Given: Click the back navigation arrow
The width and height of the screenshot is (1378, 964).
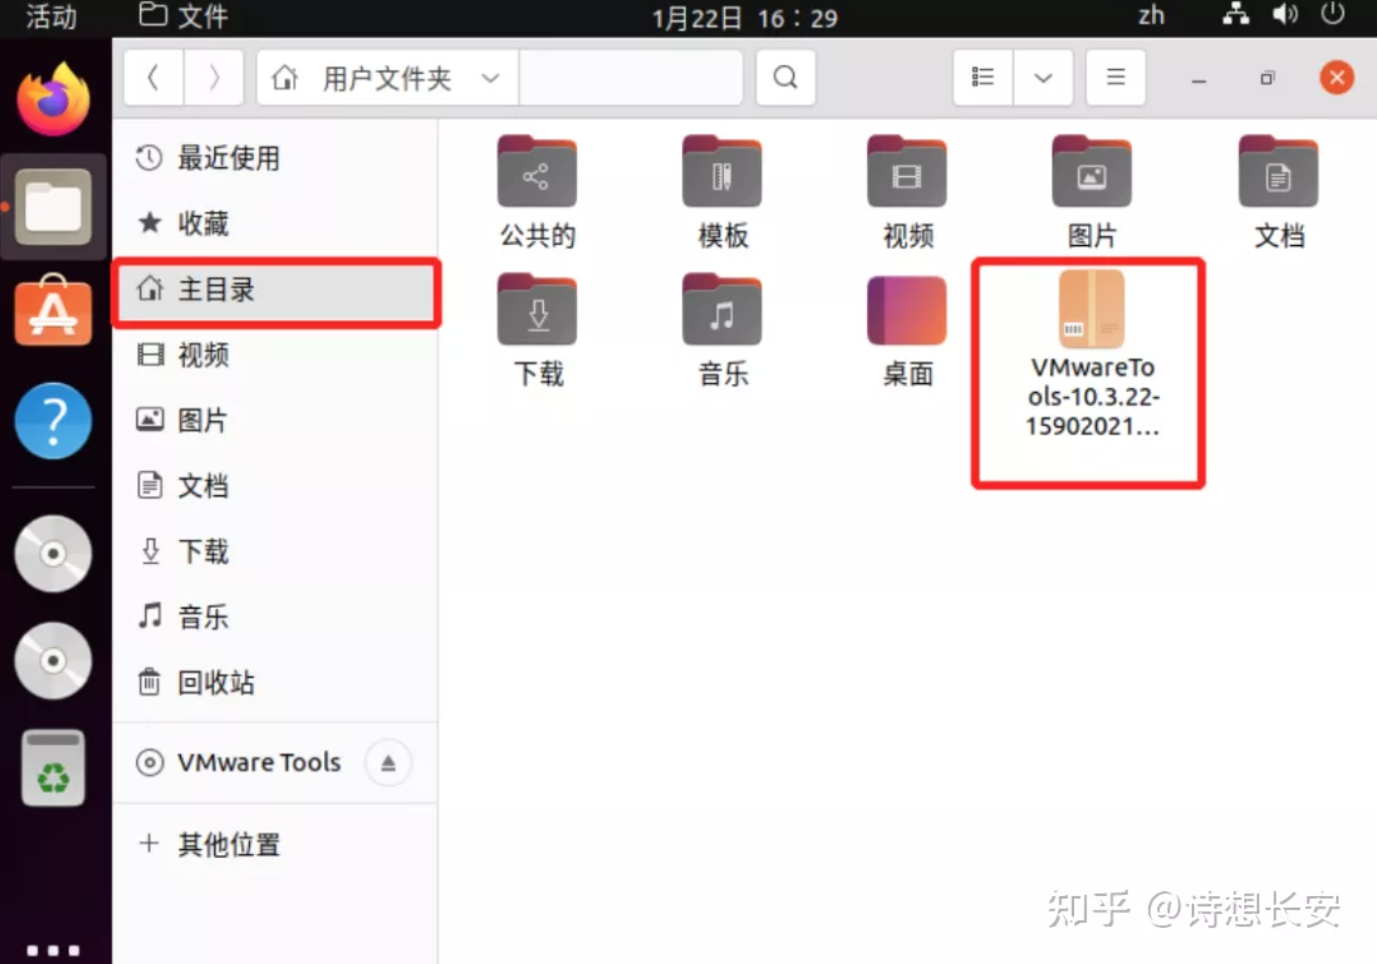Looking at the screenshot, I should [x=153, y=77].
